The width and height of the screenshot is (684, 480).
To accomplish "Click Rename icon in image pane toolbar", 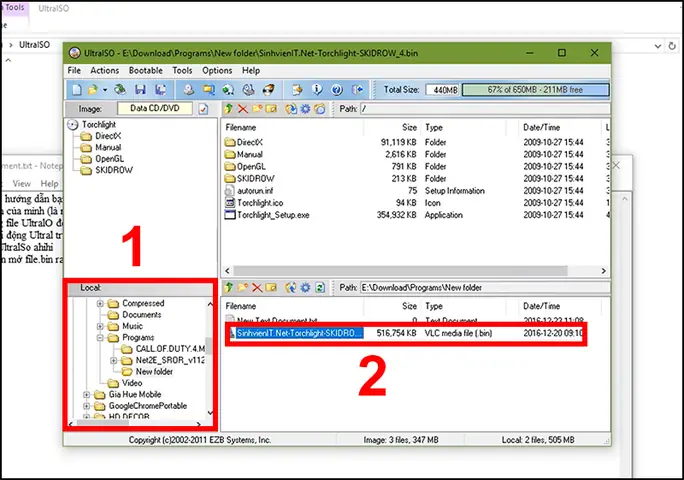I will [x=271, y=109].
